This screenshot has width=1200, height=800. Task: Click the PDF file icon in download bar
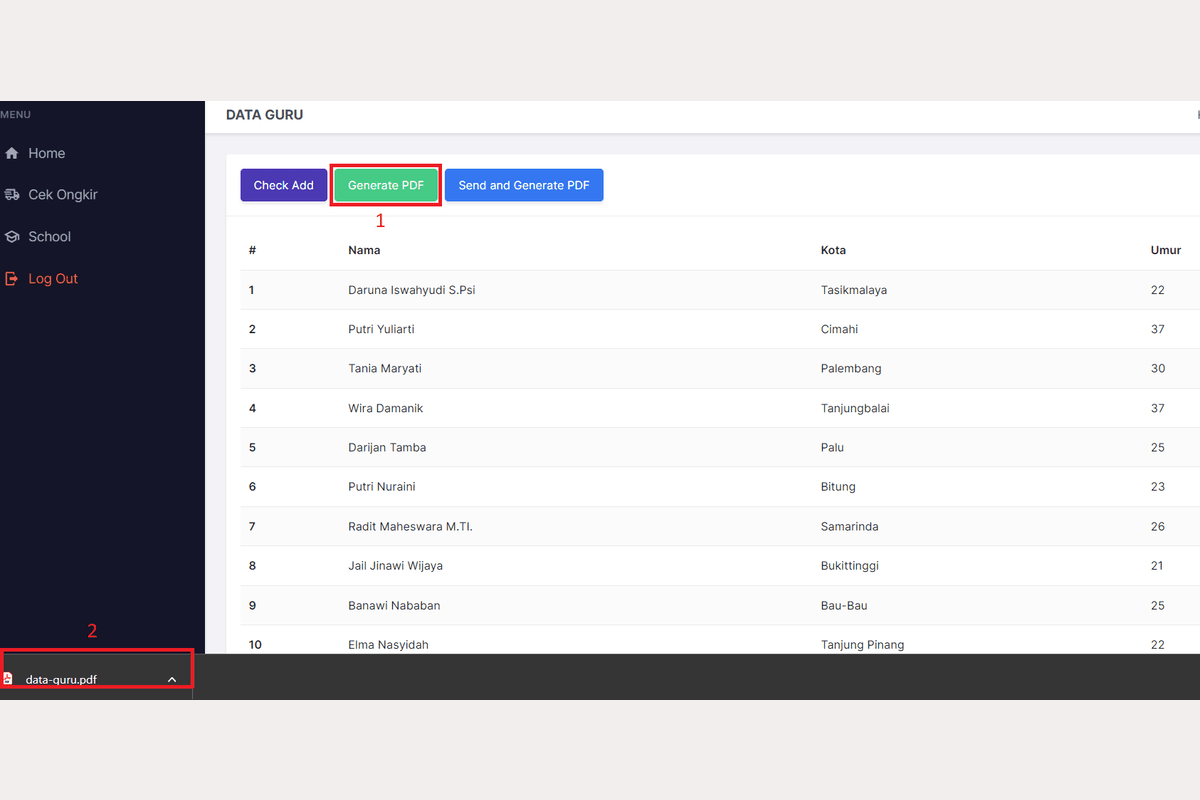tap(8, 679)
